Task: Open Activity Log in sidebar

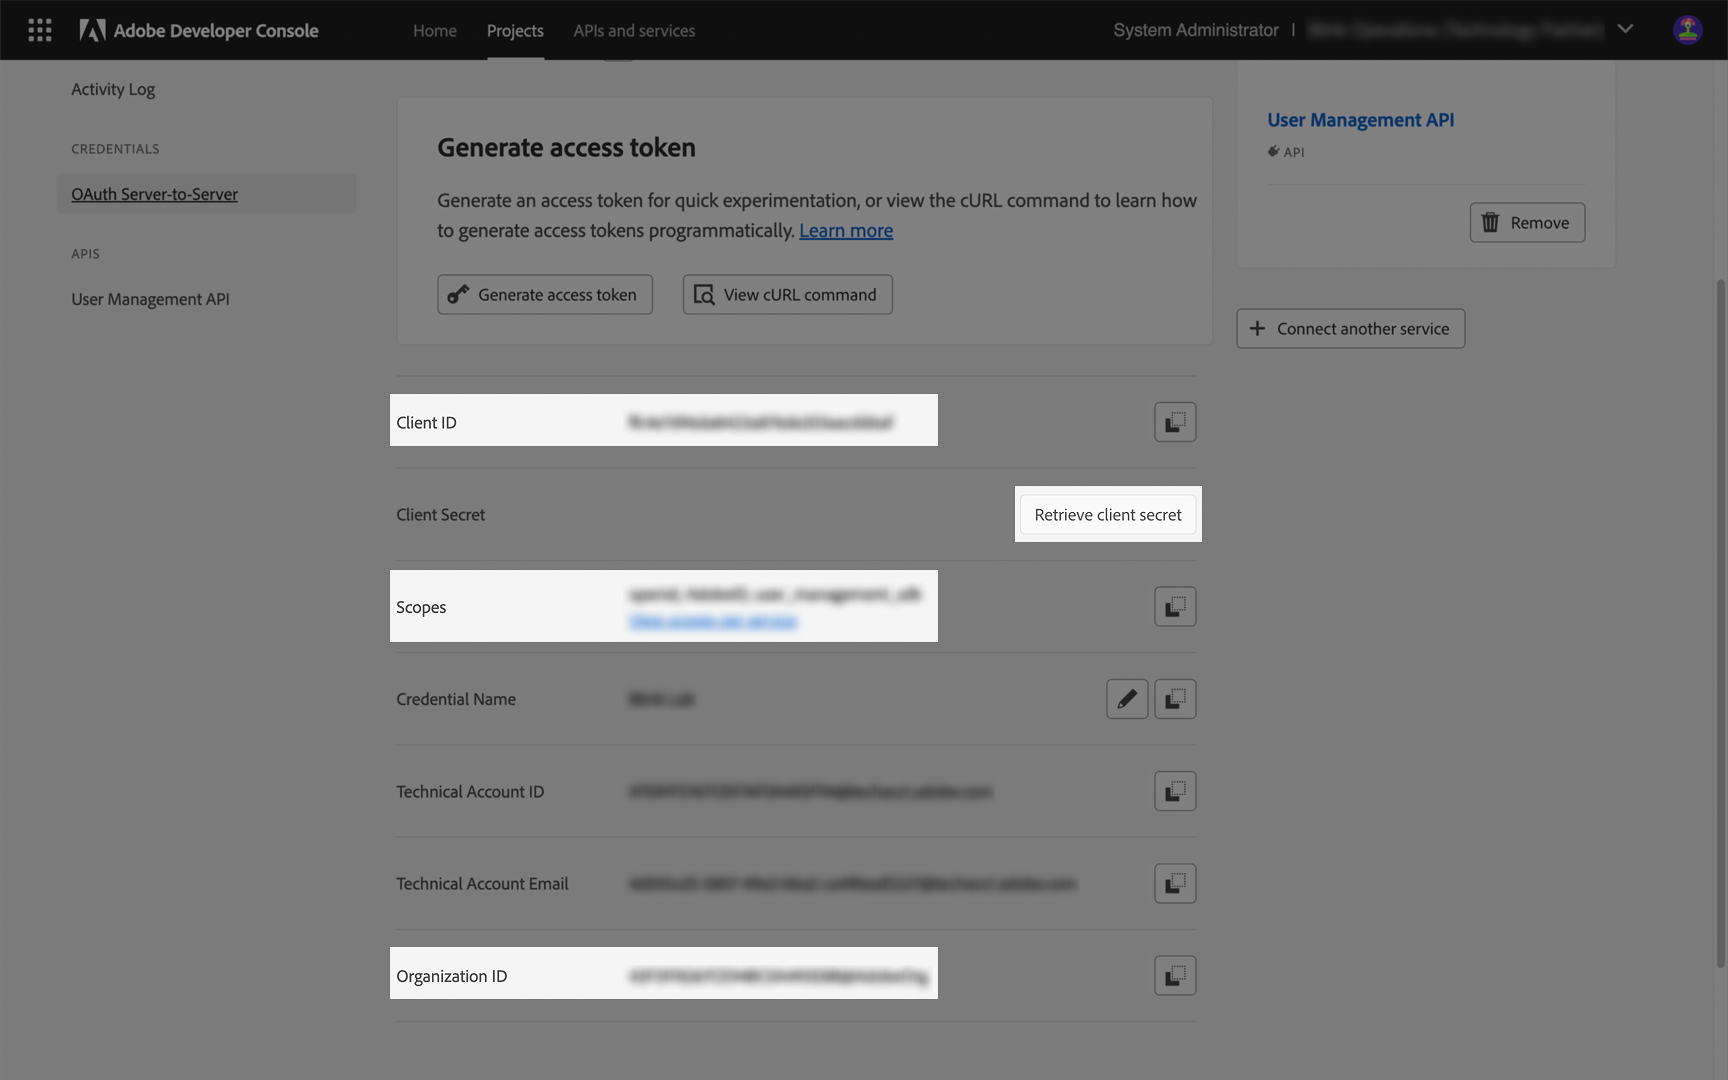Action: [113, 89]
